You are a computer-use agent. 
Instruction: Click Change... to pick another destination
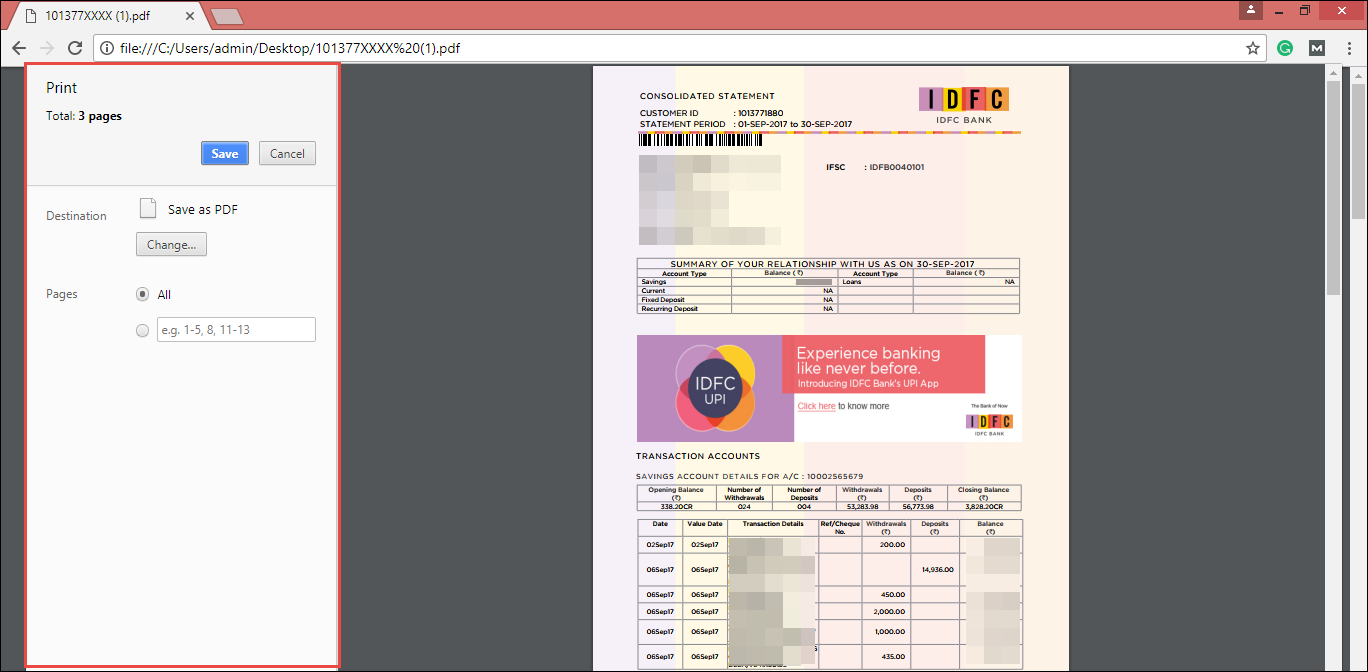tap(171, 244)
